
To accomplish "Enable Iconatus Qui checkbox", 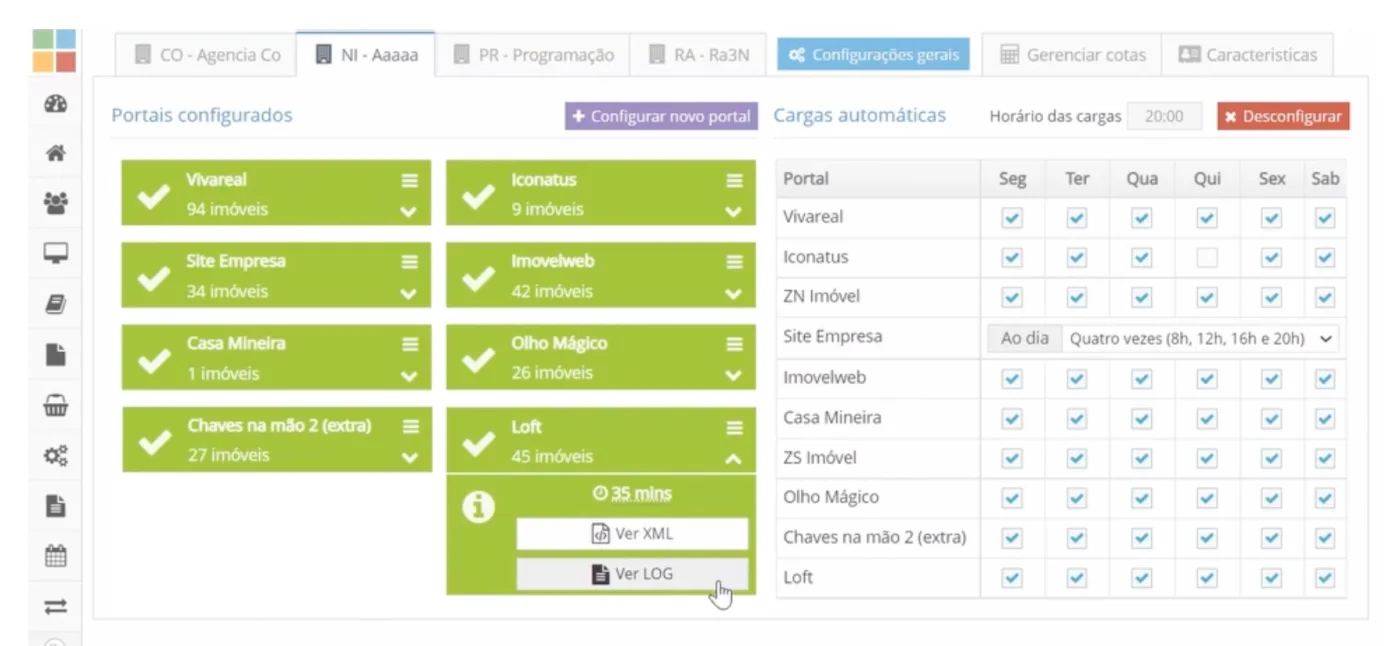I will pos(1207,258).
